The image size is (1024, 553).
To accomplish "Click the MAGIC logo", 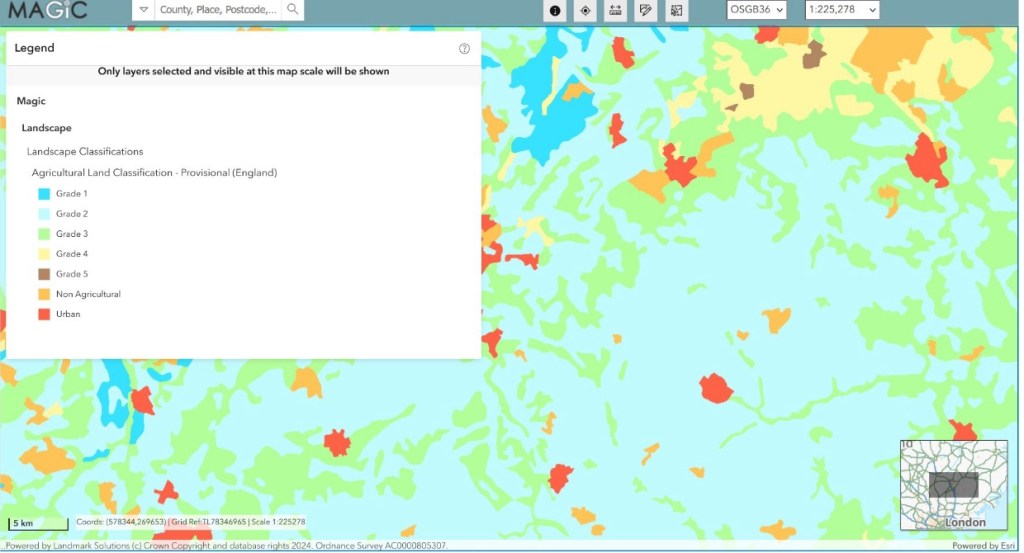I will (x=48, y=11).
